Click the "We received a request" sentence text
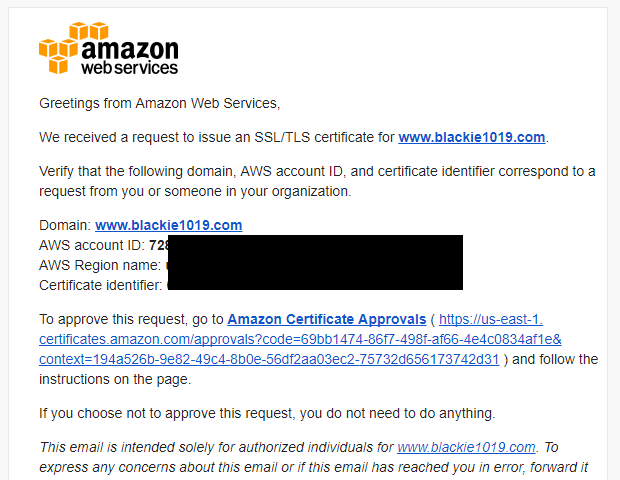 217,137
